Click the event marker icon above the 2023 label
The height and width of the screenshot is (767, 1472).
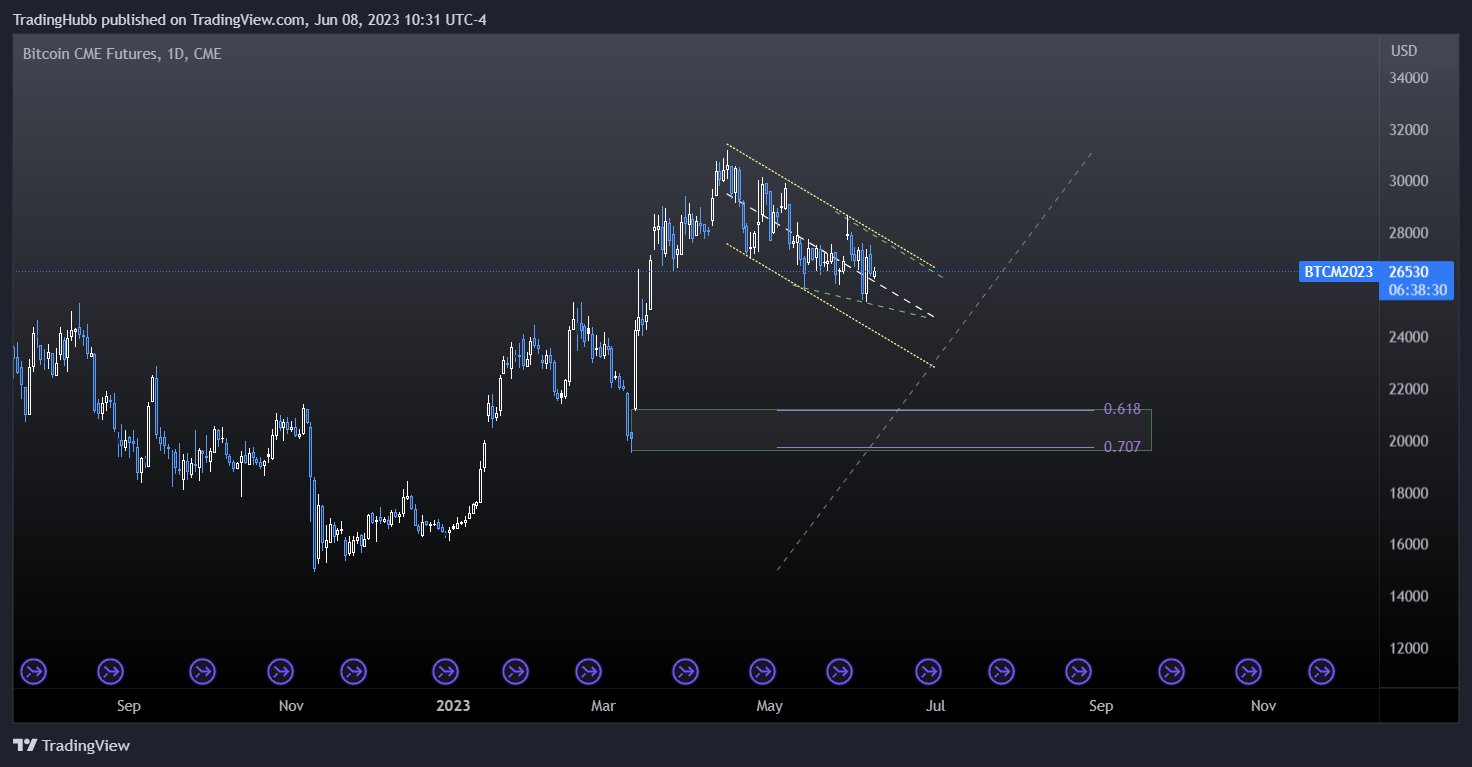click(x=446, y=671)
